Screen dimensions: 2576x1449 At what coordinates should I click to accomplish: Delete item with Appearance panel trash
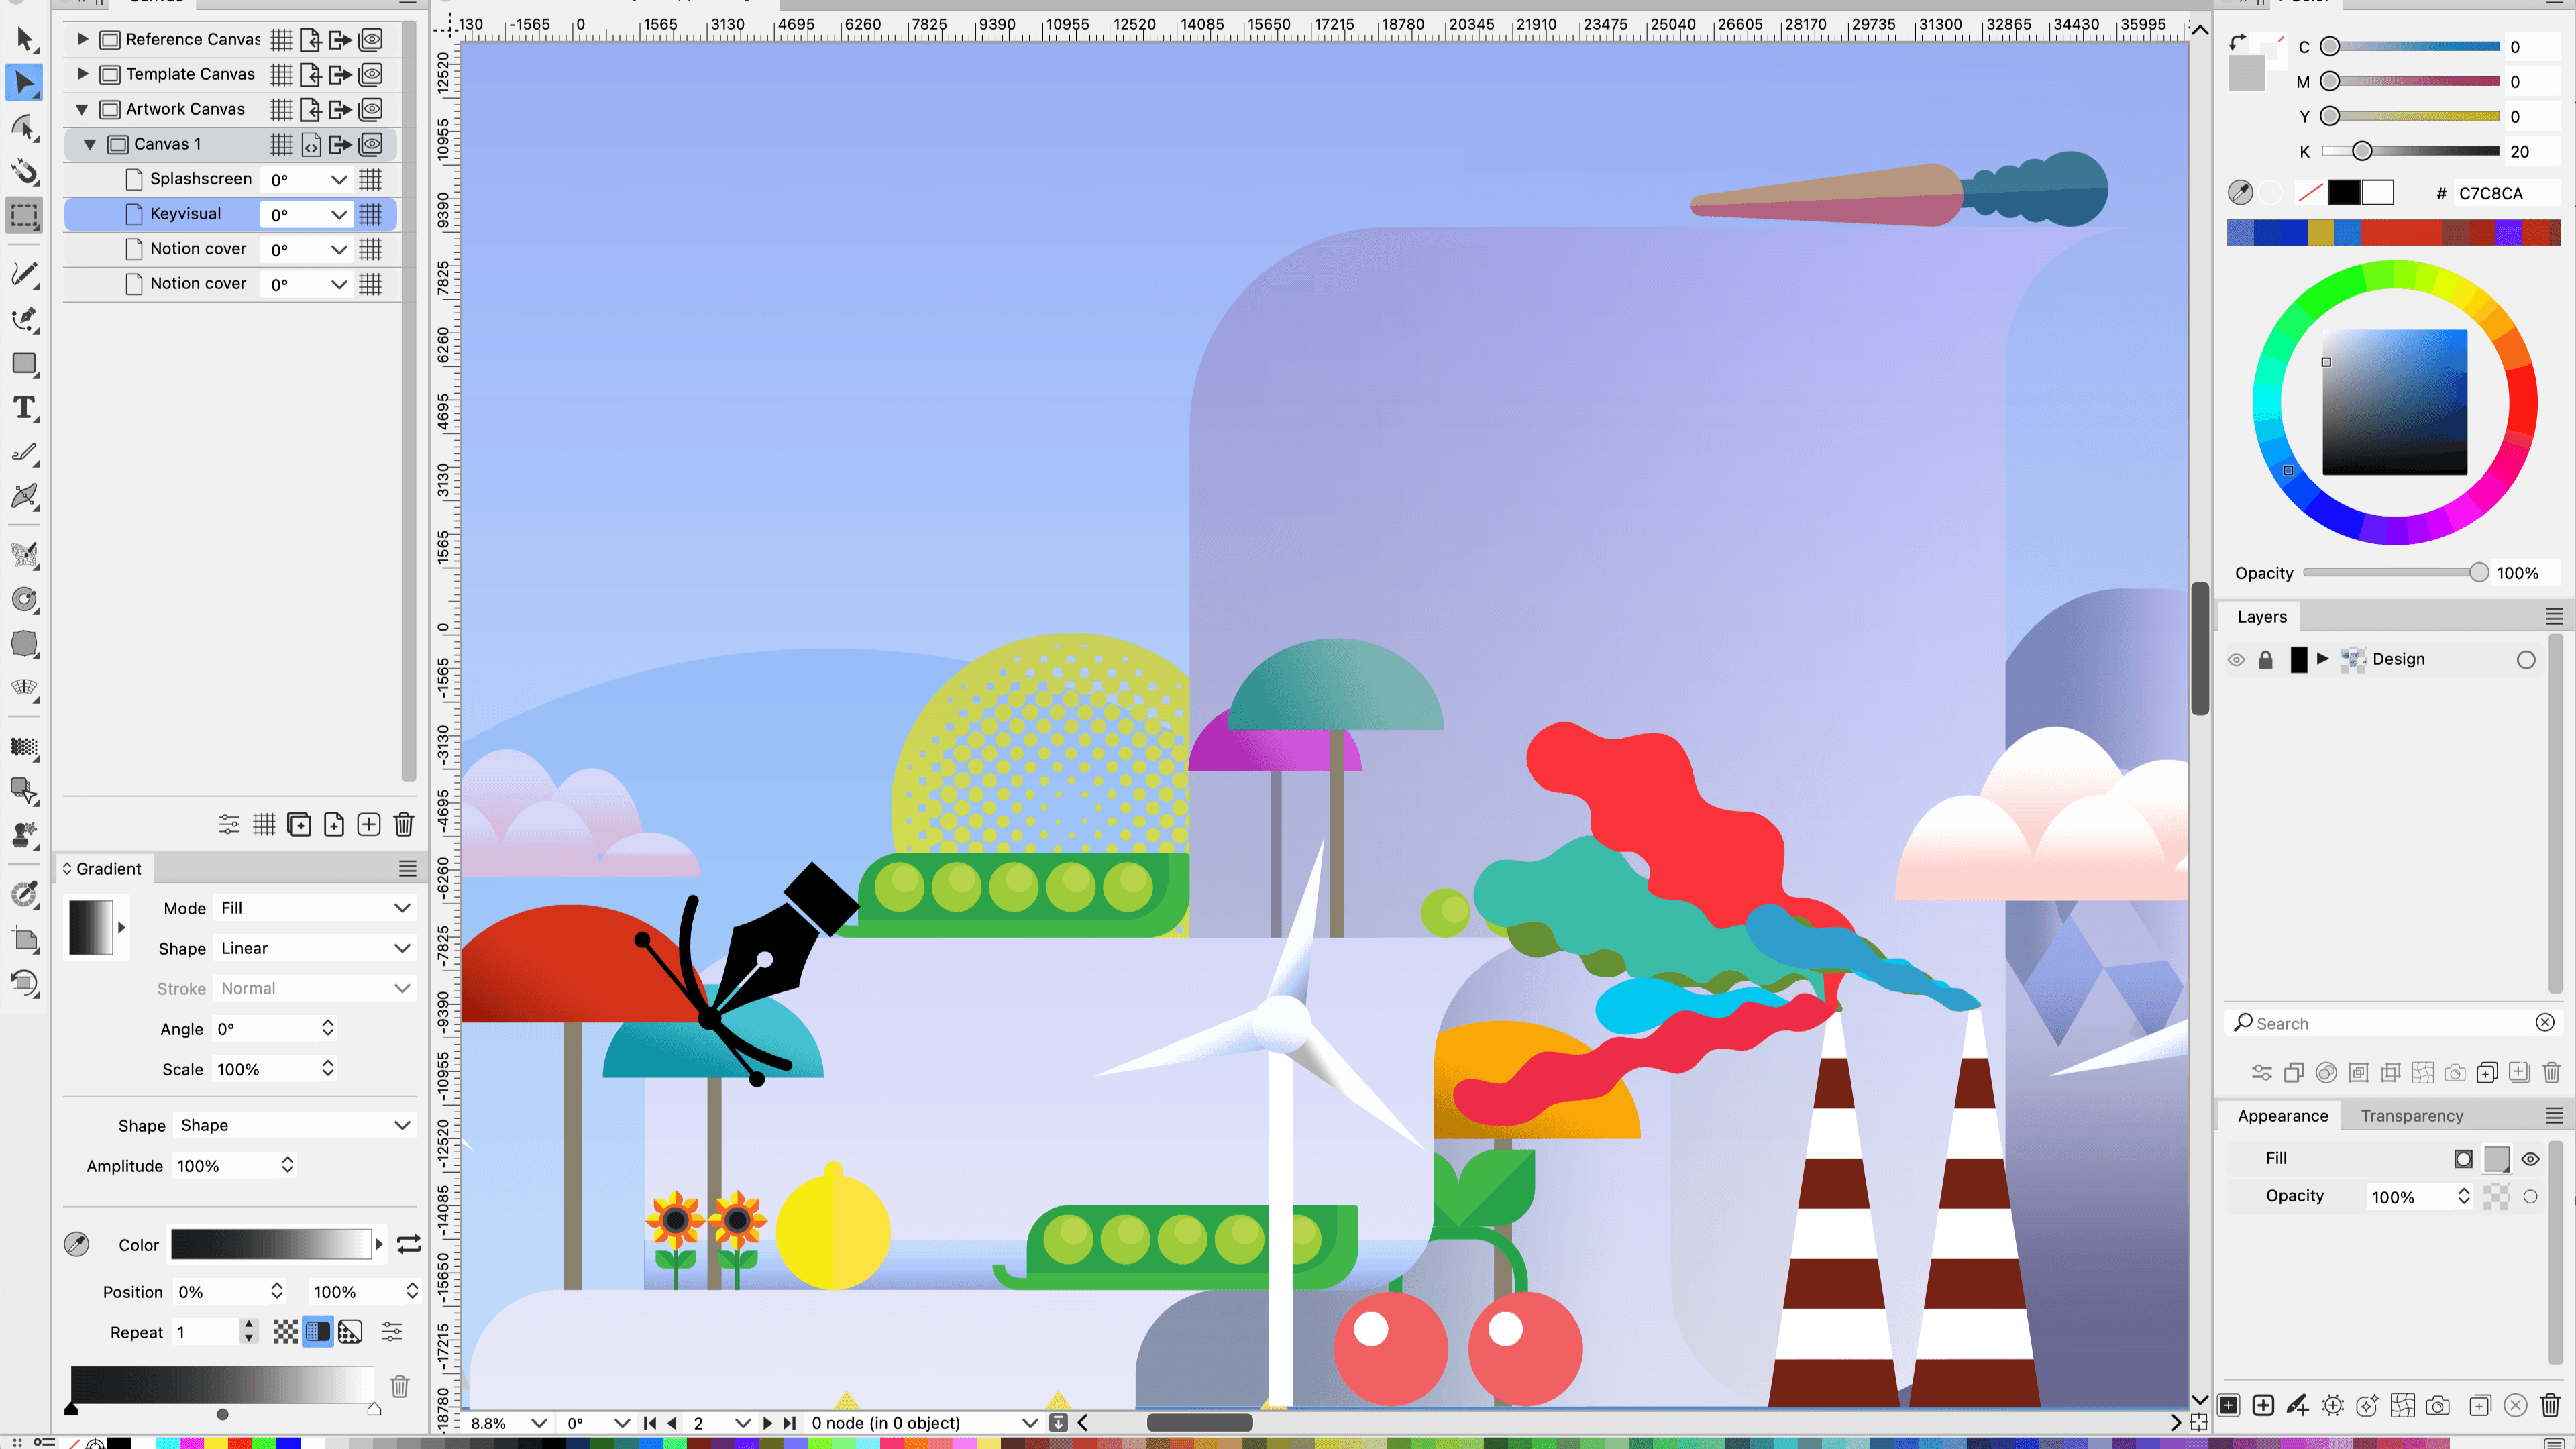(2549, 1405)
